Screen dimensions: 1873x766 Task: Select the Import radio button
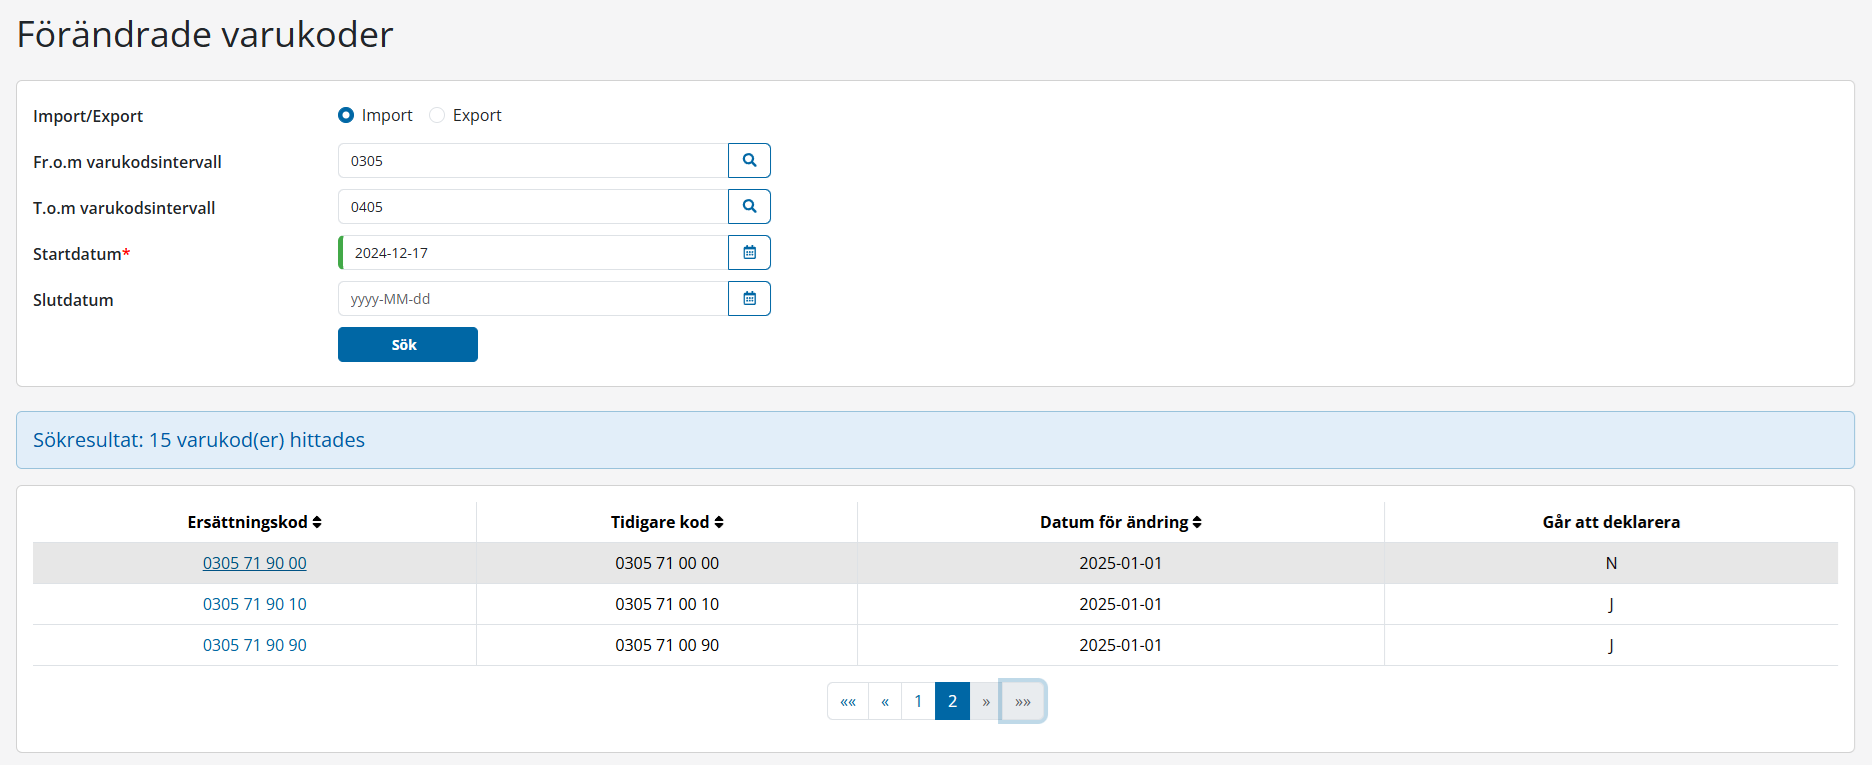click(x=346, y=115)
